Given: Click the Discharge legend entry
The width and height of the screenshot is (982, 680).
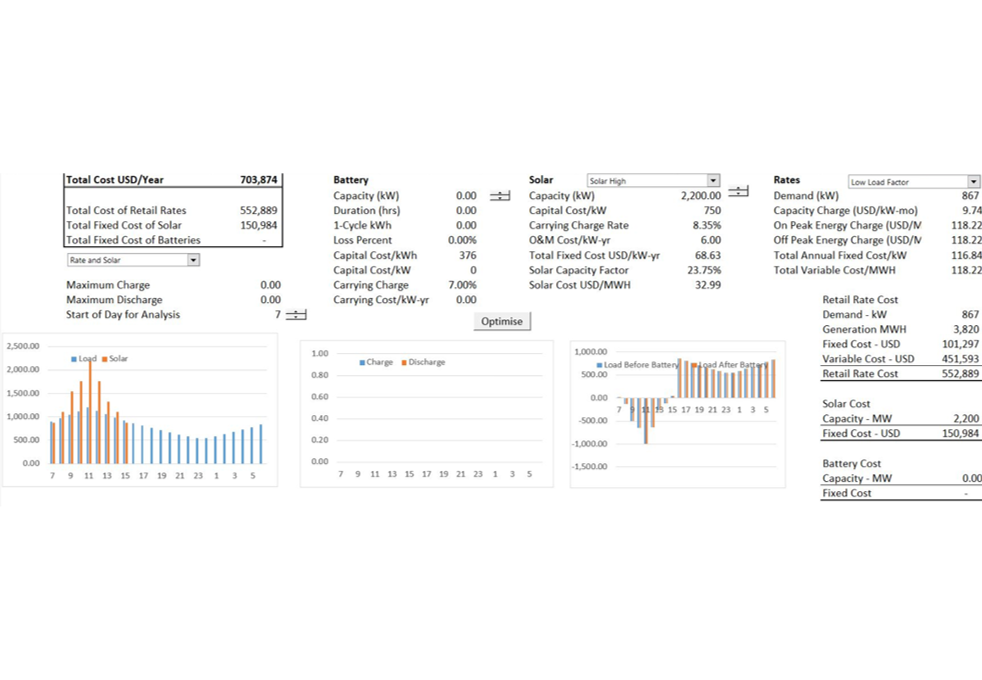Looking at the screenshot, I should click(x=423, y=362).
